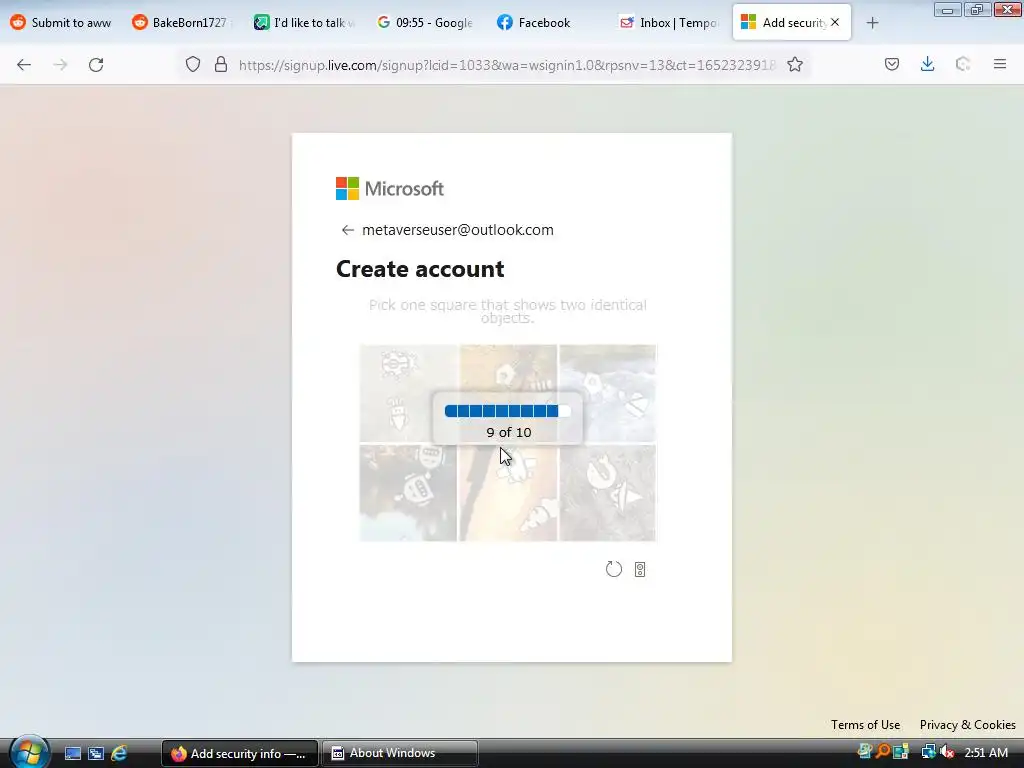Screen dimensions: 1024x768
Task: Click the 9 of 10 progress bar
Action: tap(507, 411)
